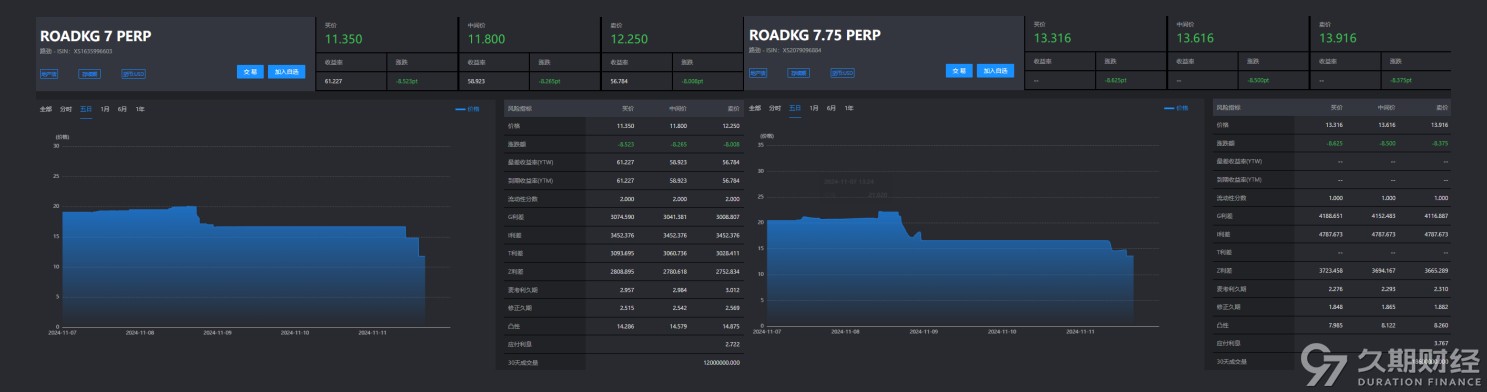The image size is (1487, 392).
Task: Select 五日 tab on right chart
Action: pyautogui.click(x=795, y=107)
